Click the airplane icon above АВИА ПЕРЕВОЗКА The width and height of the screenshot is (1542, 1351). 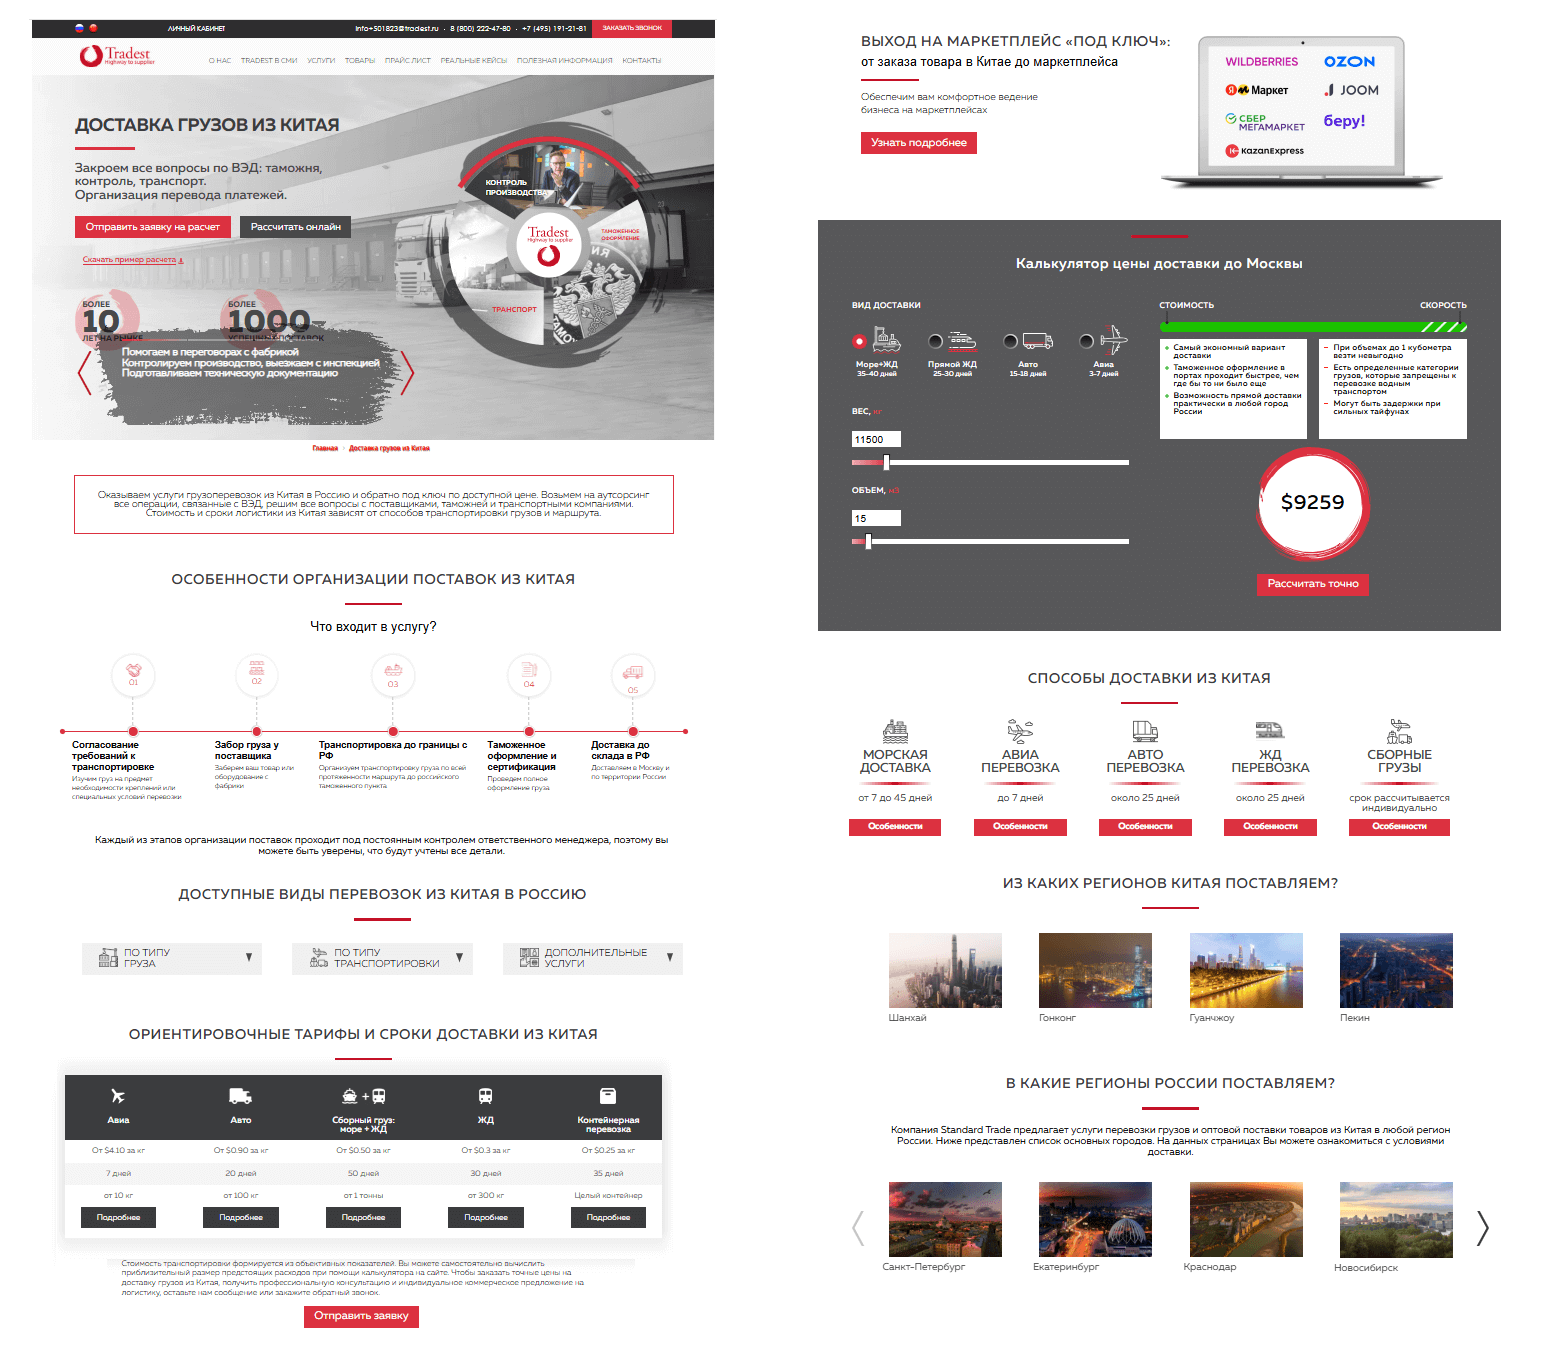click(1020, 731)
